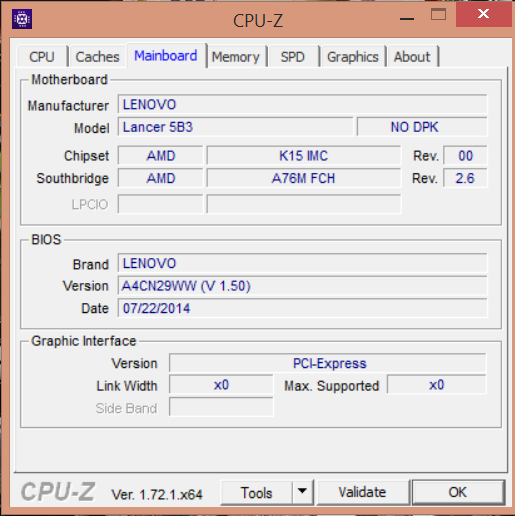The width and height of the screenshot is (515, 516).
Task: Click the CPU-Z application icon in title bar
Action: (x=22, y=19)
